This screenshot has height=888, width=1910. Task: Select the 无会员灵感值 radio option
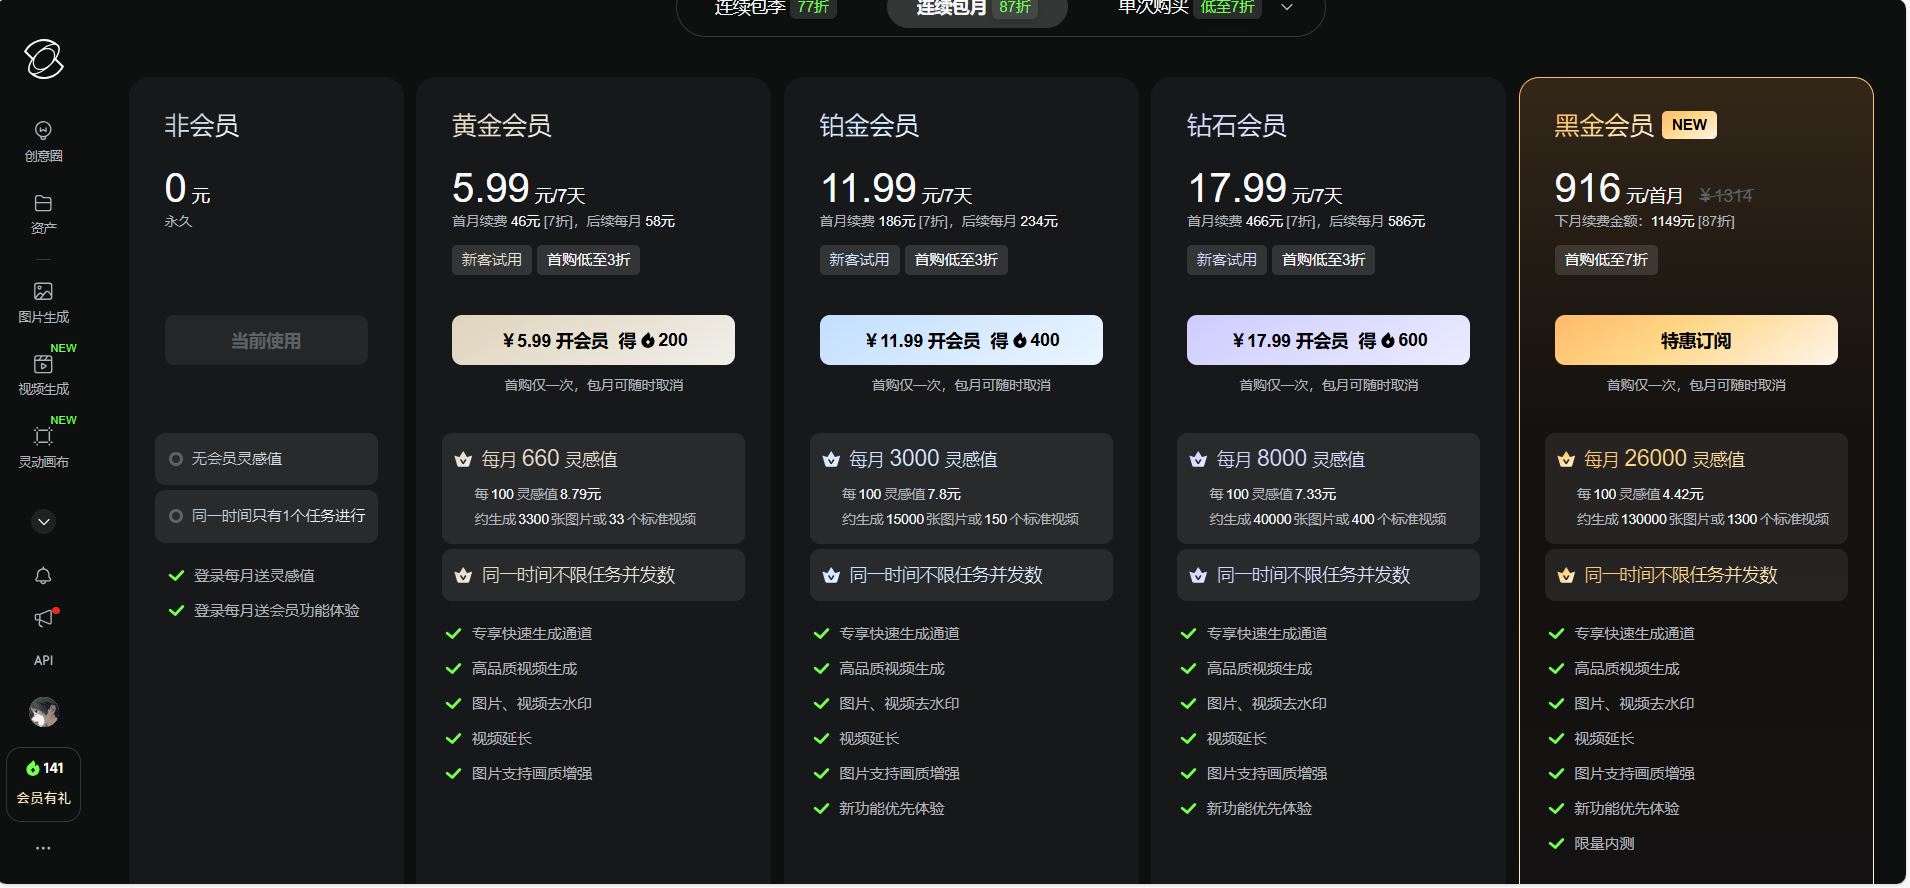click(176, 459)
